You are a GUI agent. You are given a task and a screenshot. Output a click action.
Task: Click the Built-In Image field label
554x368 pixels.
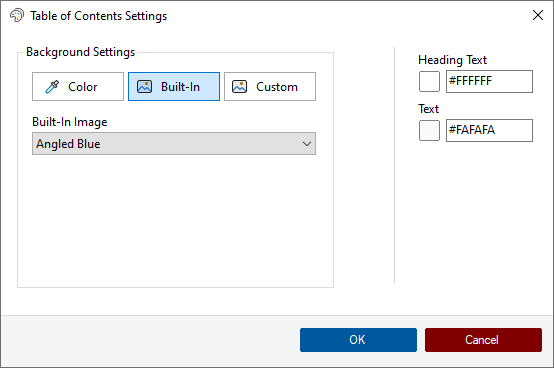(70, 122)
